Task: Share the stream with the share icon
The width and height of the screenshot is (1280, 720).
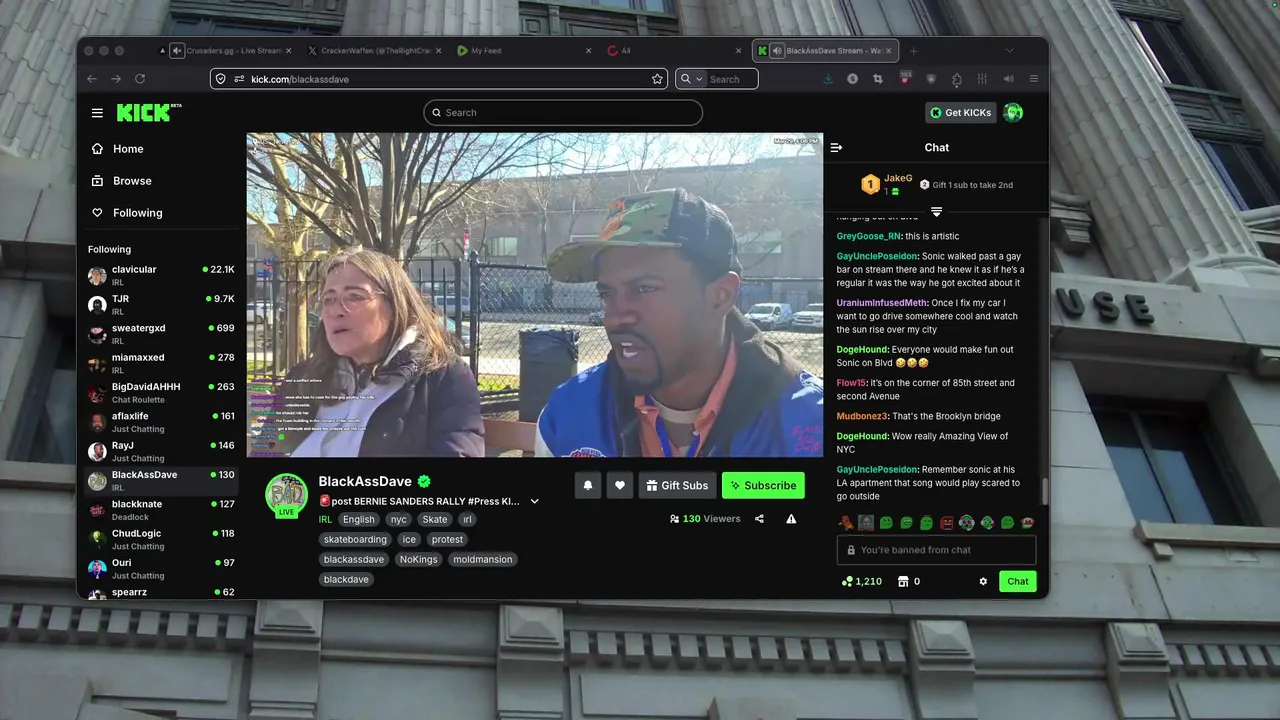Action: click(759, 519)
